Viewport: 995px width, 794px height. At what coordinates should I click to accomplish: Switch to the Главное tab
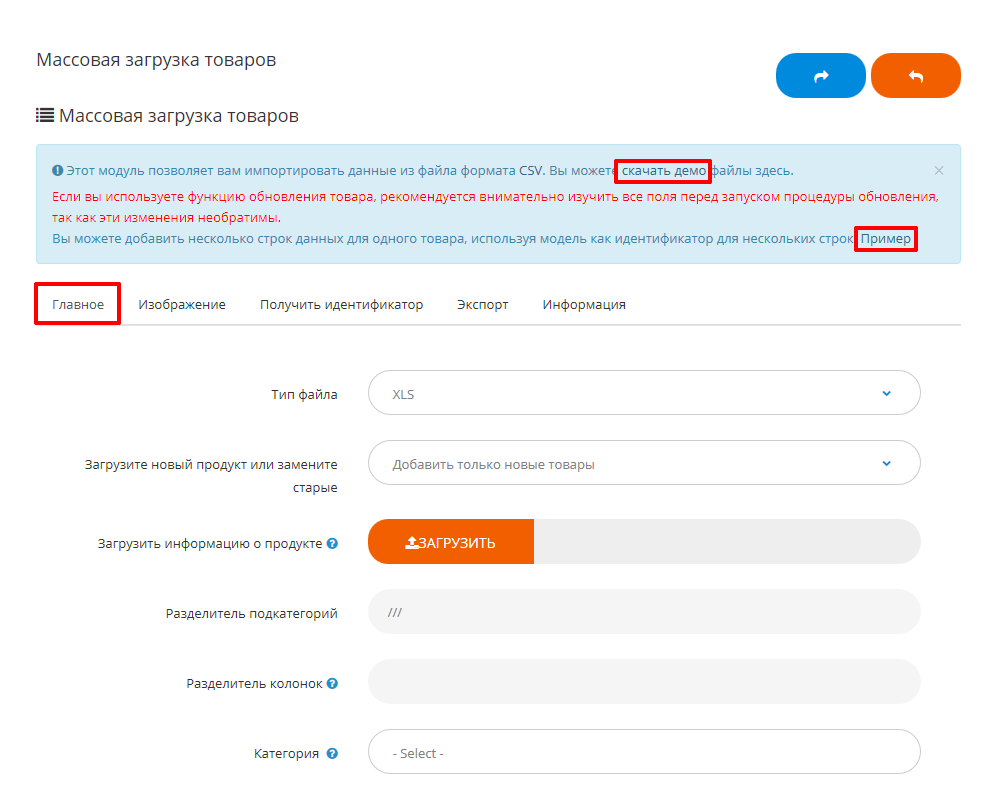pyautogui.click(x=78, y=304)
